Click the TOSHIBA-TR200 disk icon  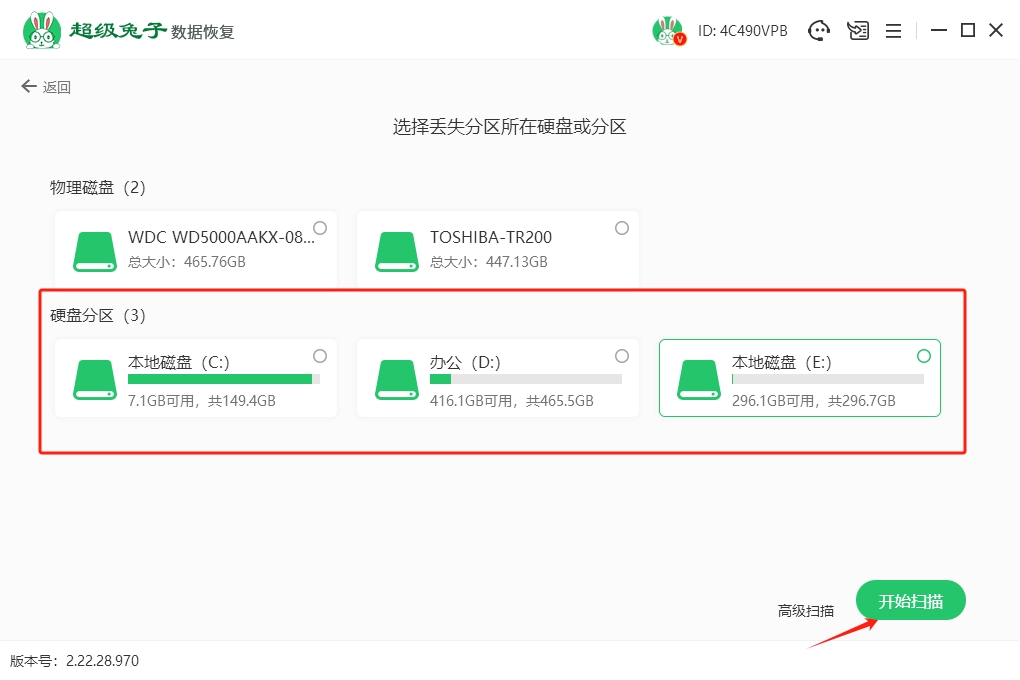pos(397,250)
